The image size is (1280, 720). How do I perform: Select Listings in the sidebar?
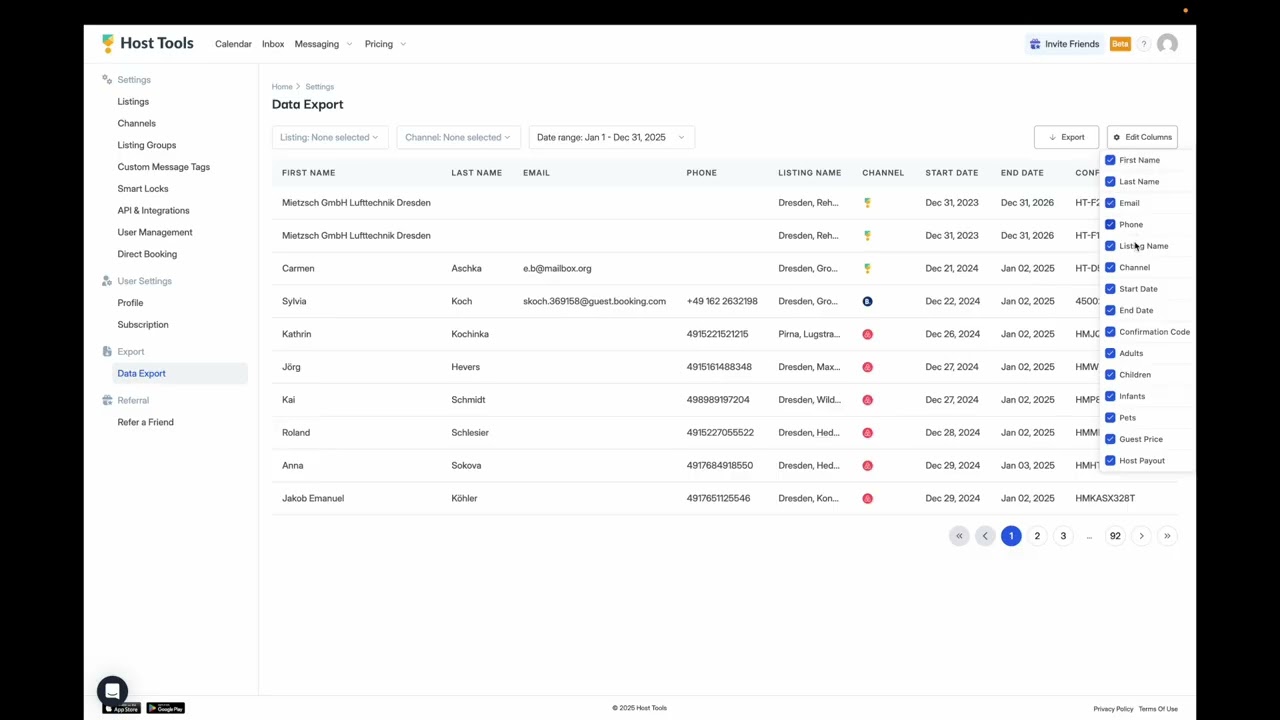(x=133, y=101)
